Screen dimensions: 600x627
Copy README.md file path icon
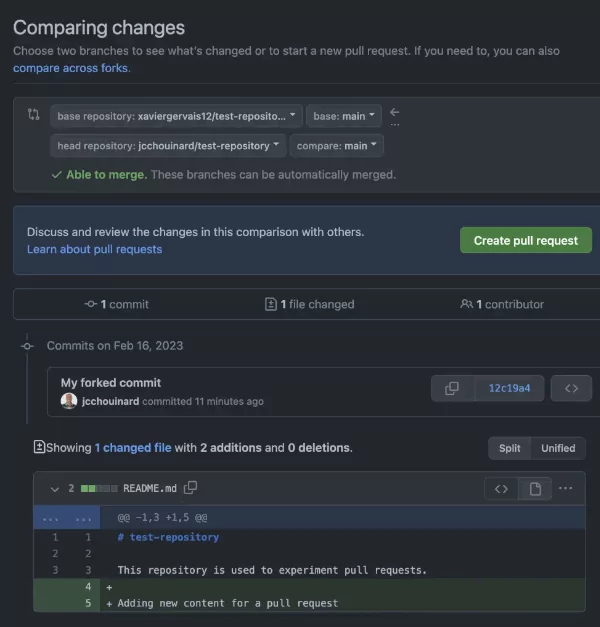point(191,488)
